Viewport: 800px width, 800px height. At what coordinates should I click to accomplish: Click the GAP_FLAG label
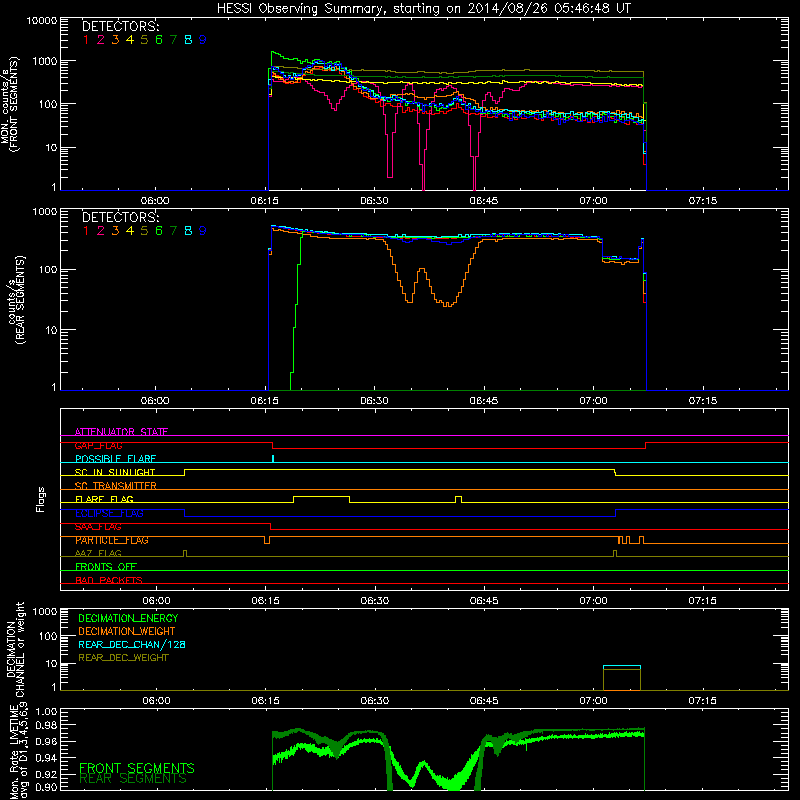tap(98, 445)
